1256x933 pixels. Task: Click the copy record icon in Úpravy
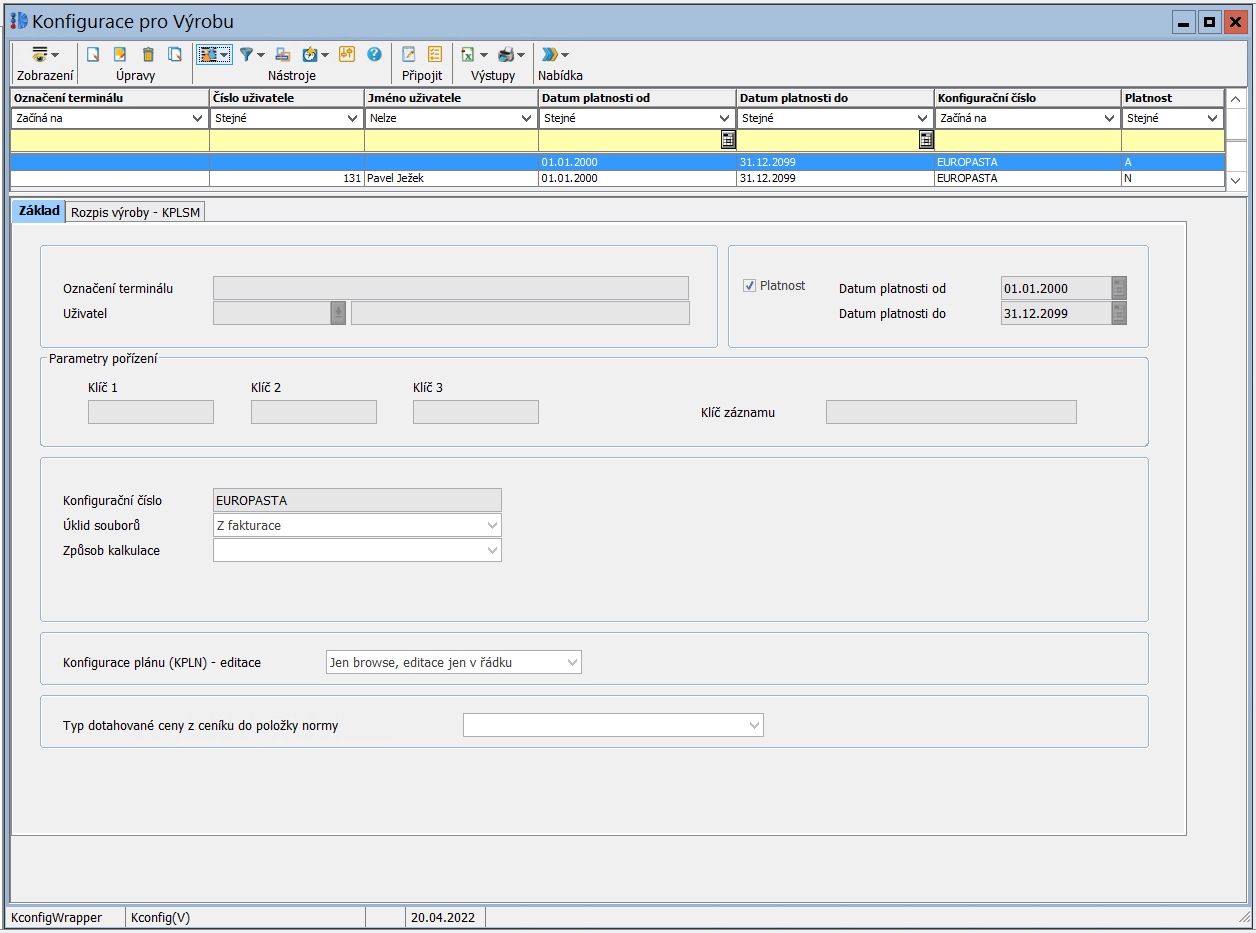175,55
